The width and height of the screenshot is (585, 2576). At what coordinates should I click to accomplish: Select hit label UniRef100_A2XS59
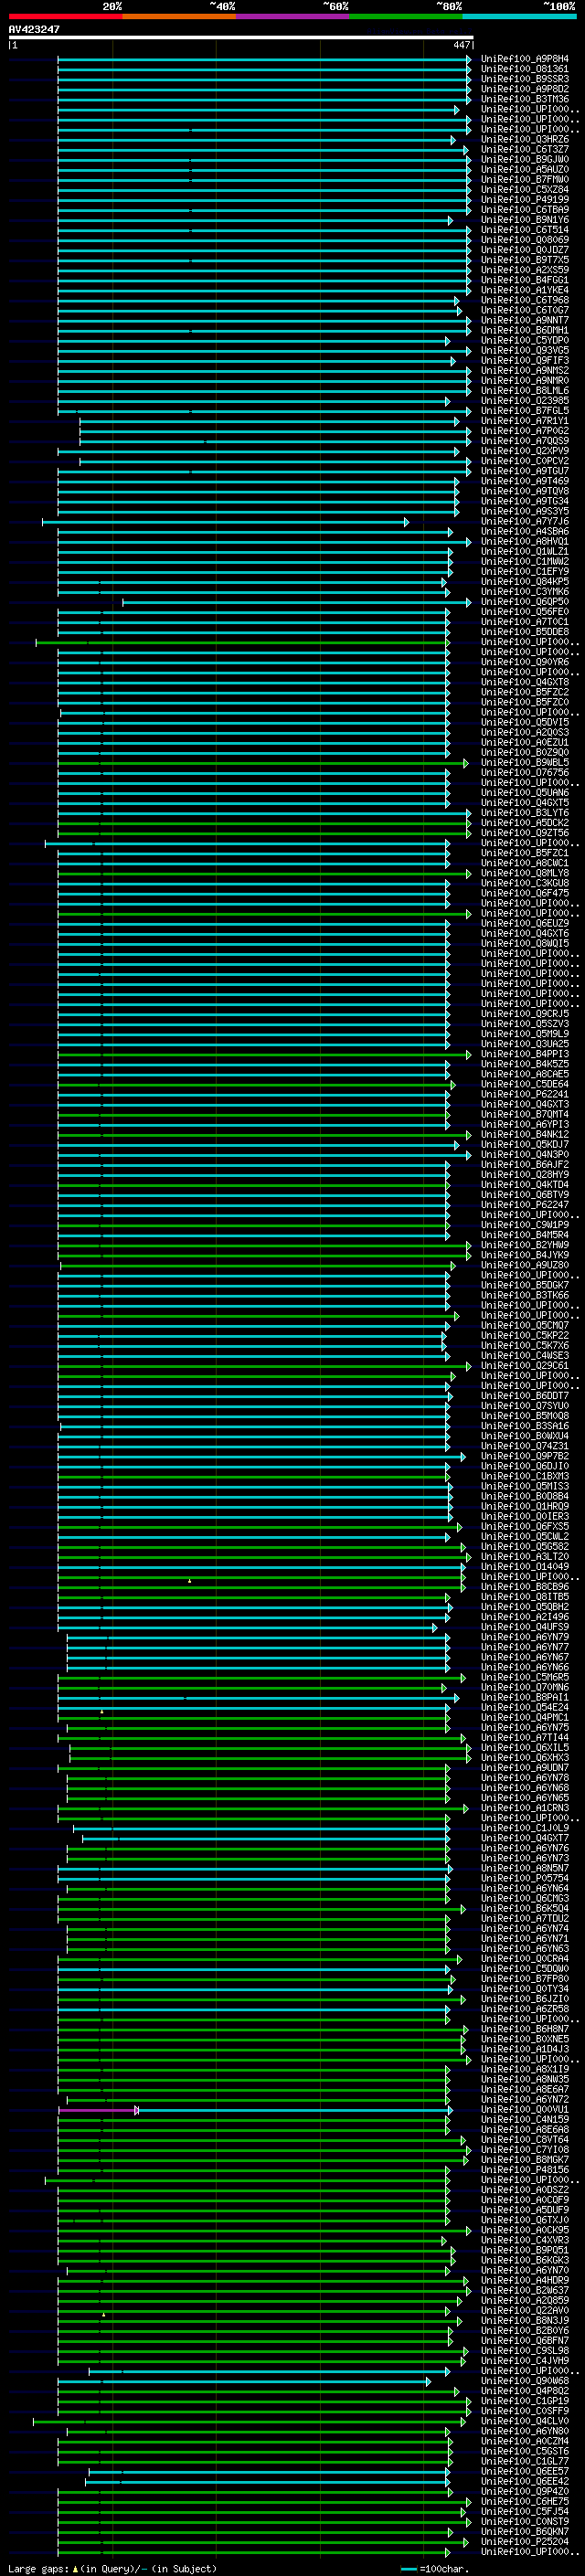click(x=525, y=270)
